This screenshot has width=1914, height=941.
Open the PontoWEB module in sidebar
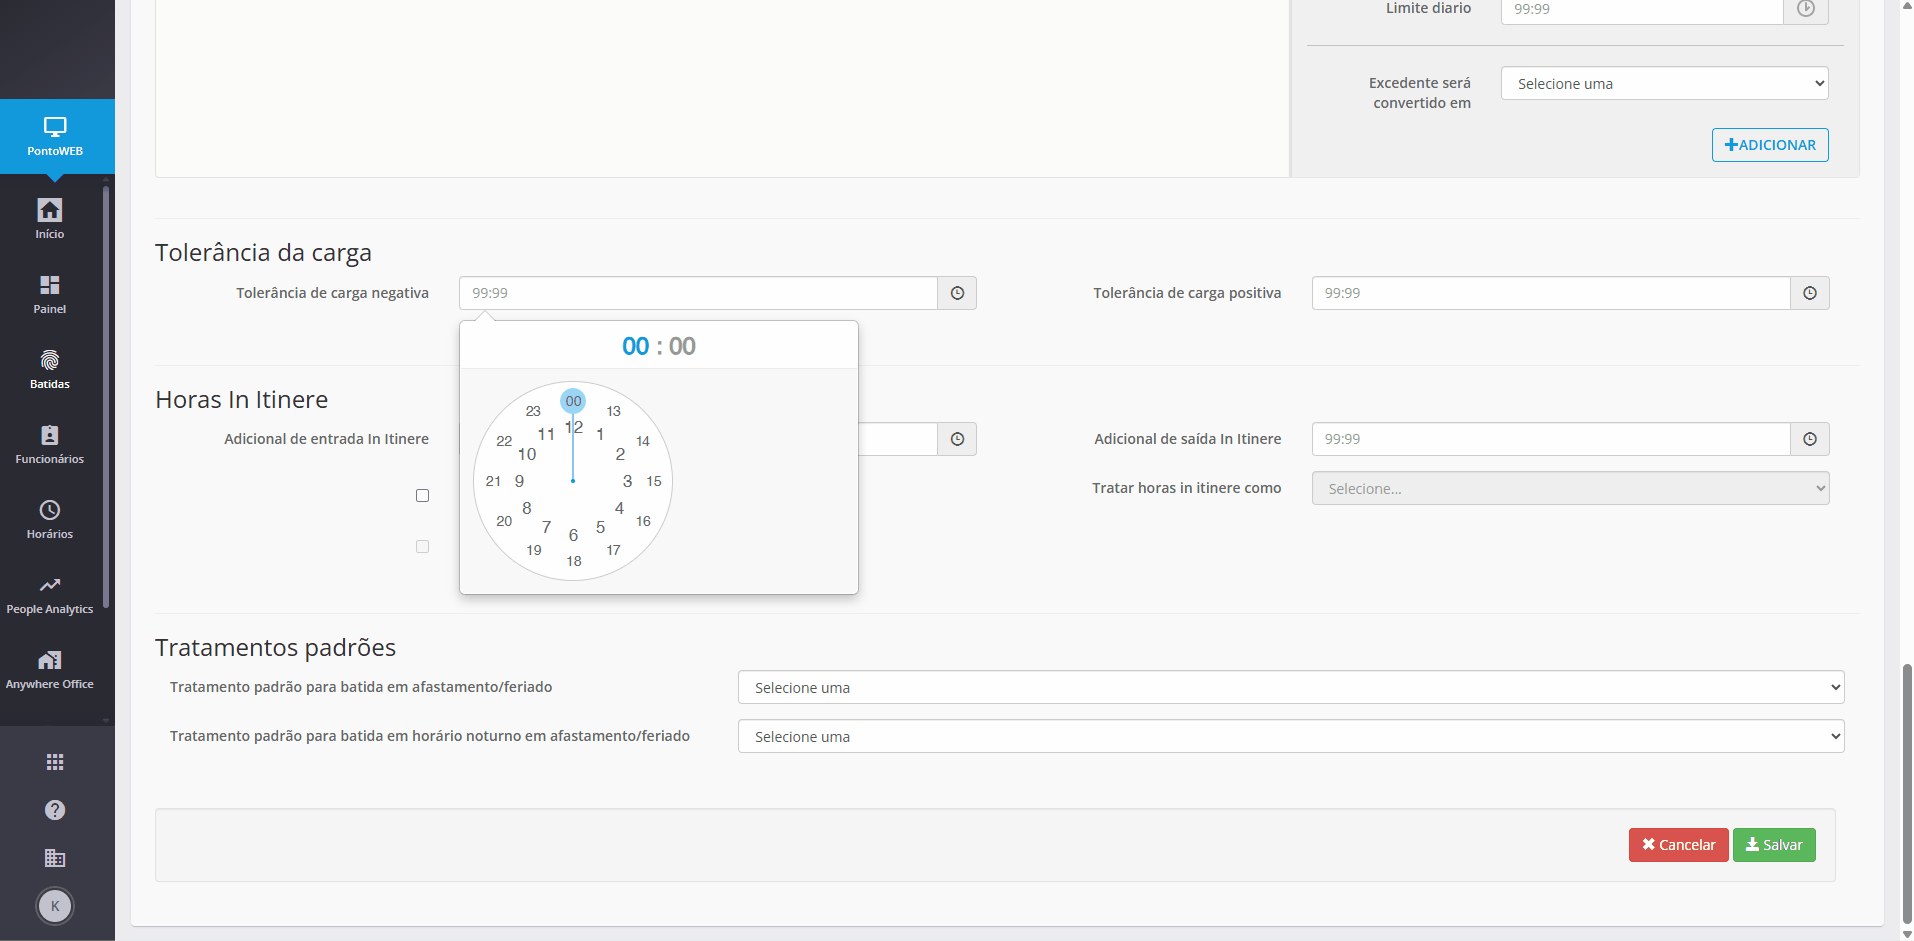point(55,136)
